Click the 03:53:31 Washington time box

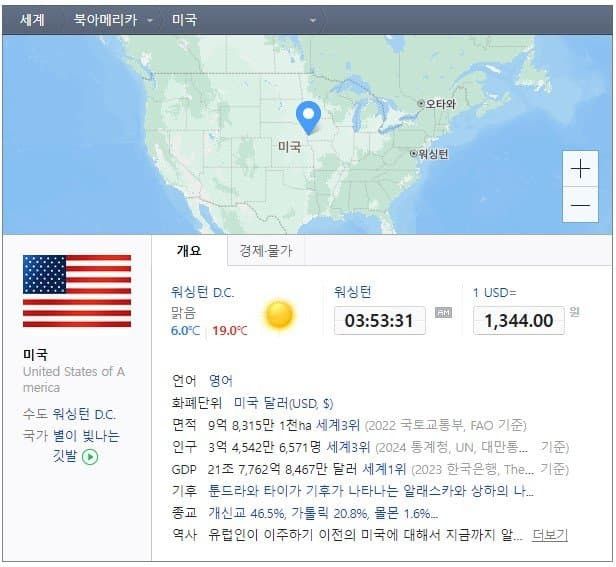(x=379, y=320)
